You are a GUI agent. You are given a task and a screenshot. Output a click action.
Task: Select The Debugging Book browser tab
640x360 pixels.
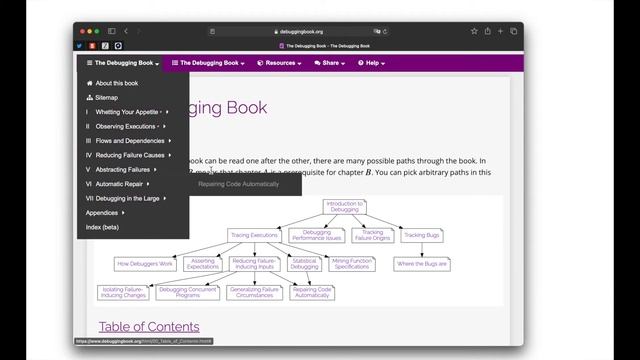pyautogui.click(x=325, y=46)
